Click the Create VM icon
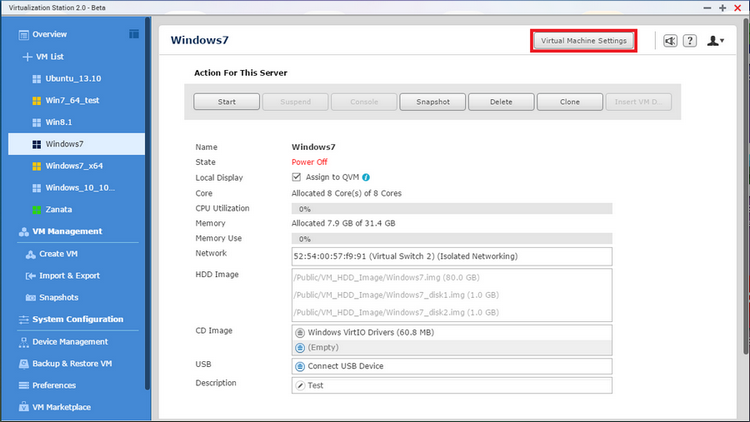Viewport: 750px width, 422px height. tap(31, 254)
